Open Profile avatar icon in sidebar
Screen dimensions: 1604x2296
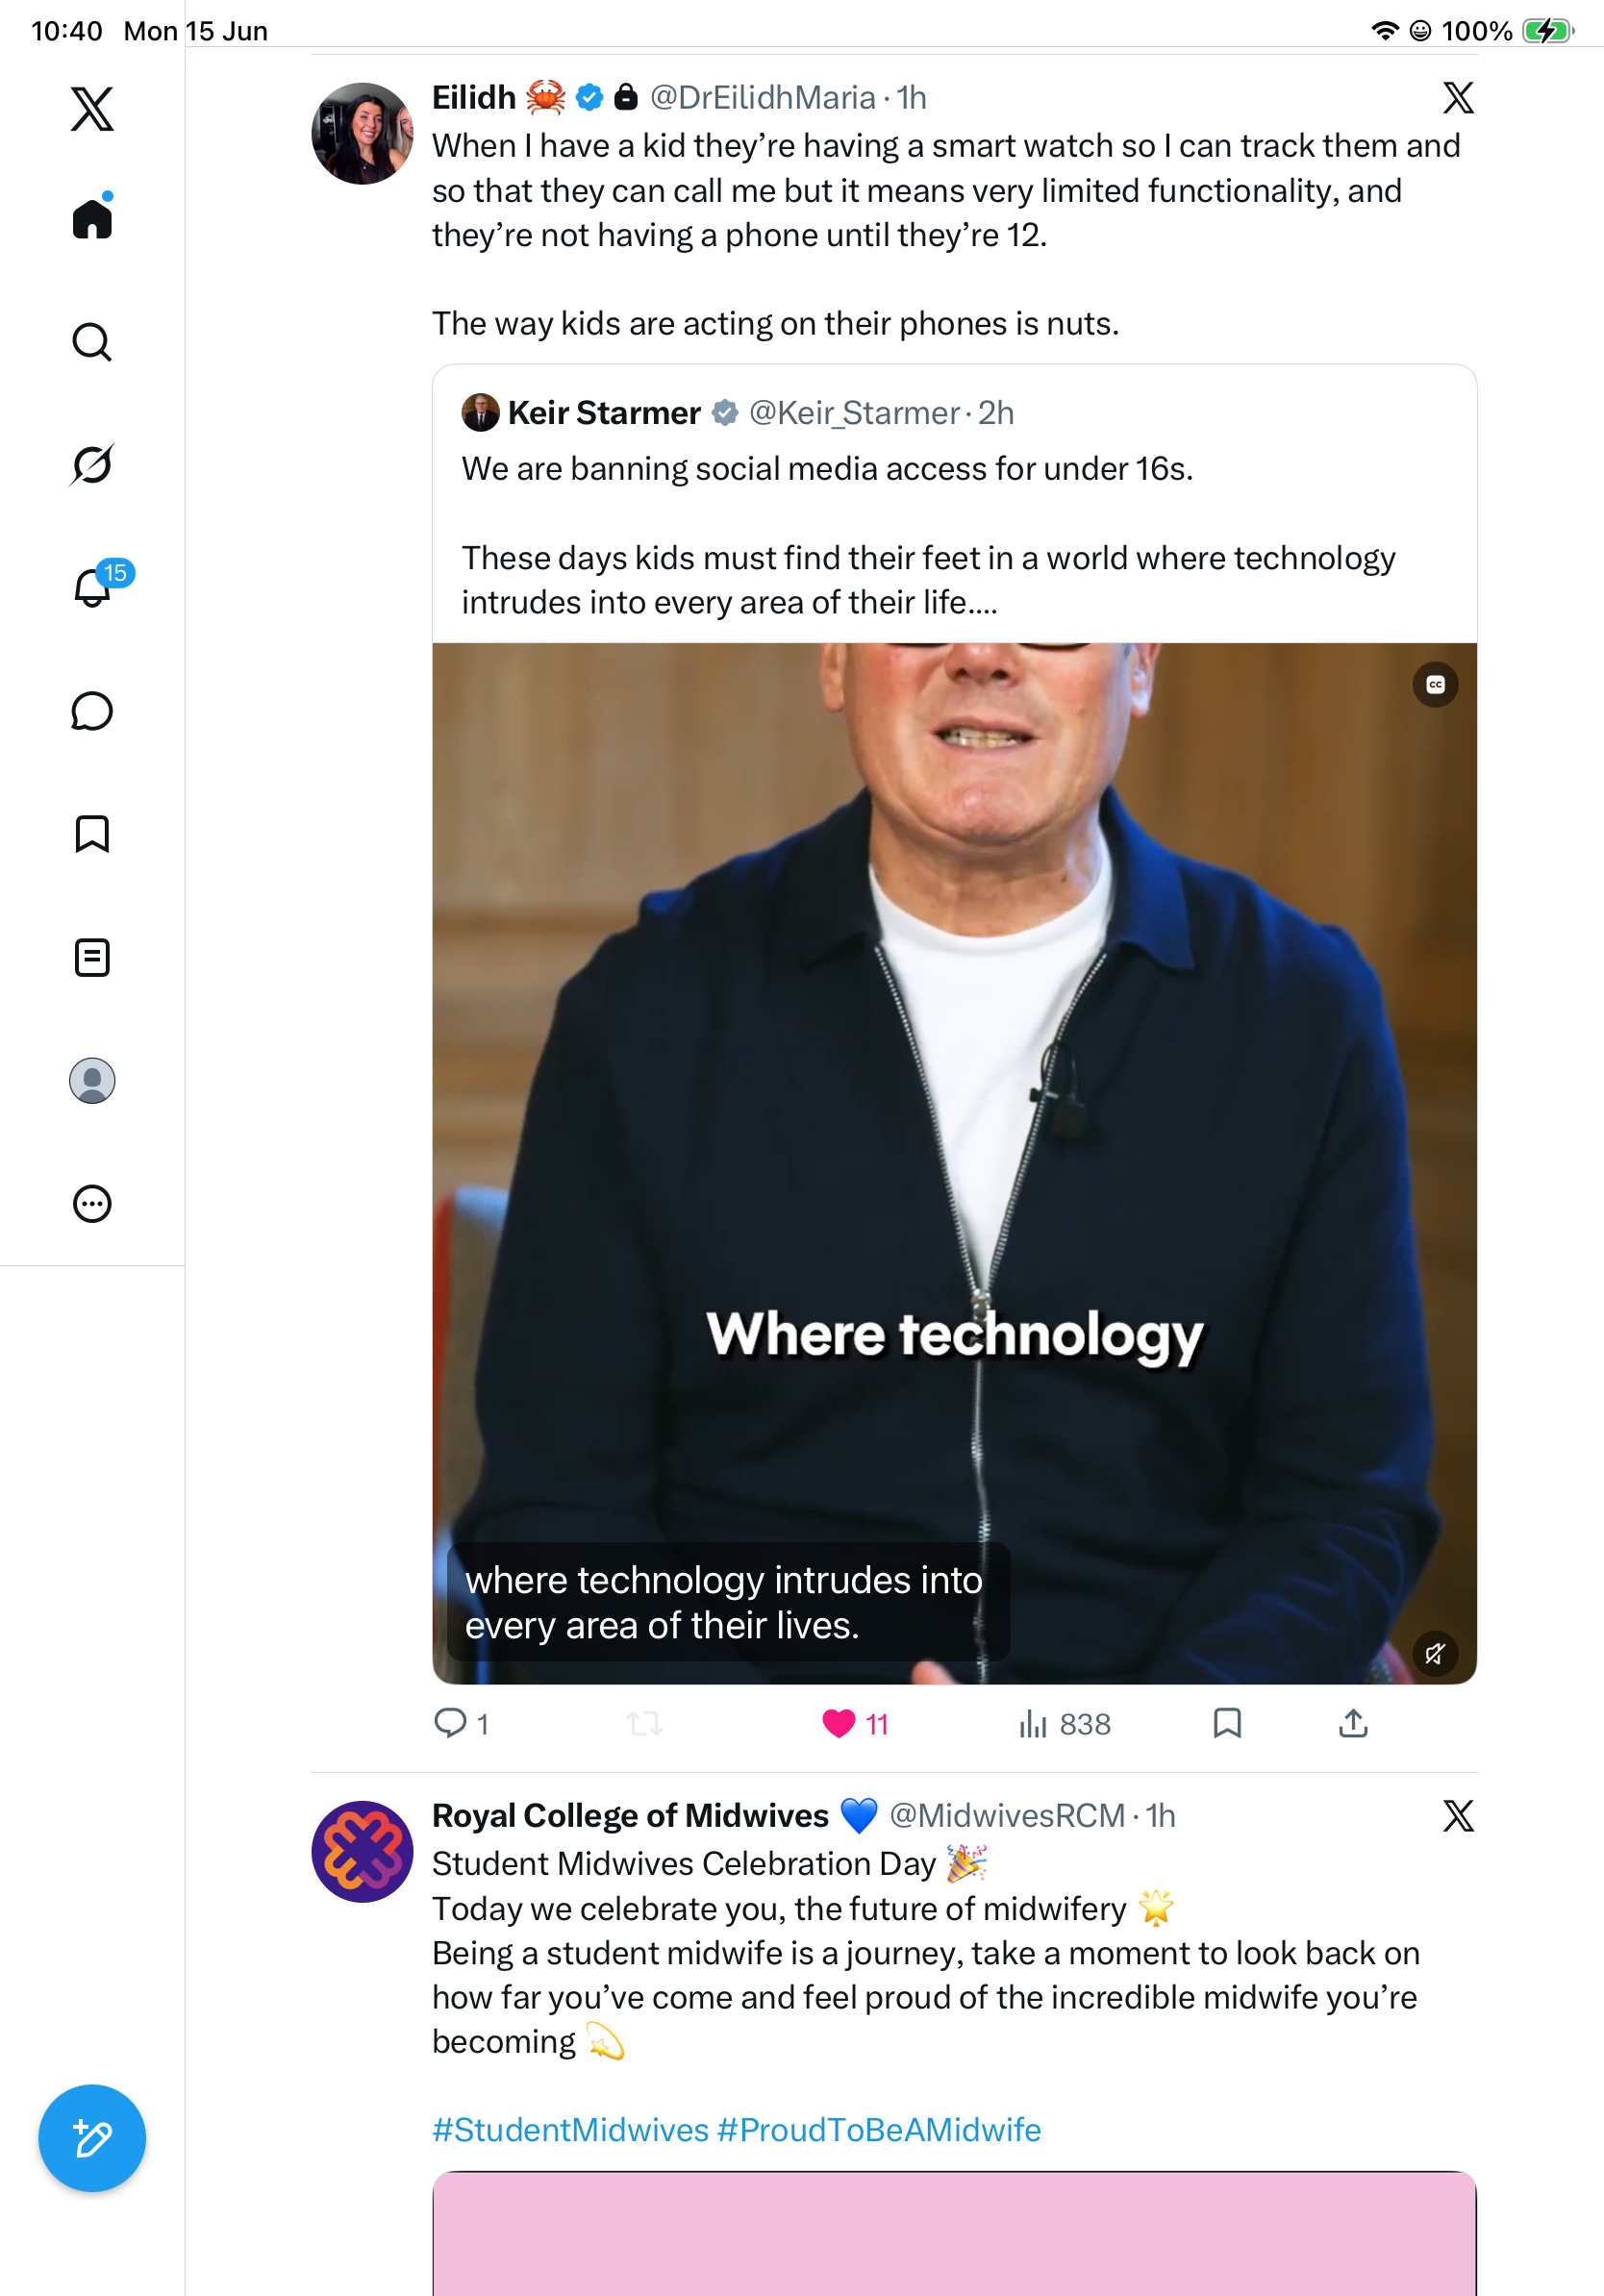(x=92, y=1081)
